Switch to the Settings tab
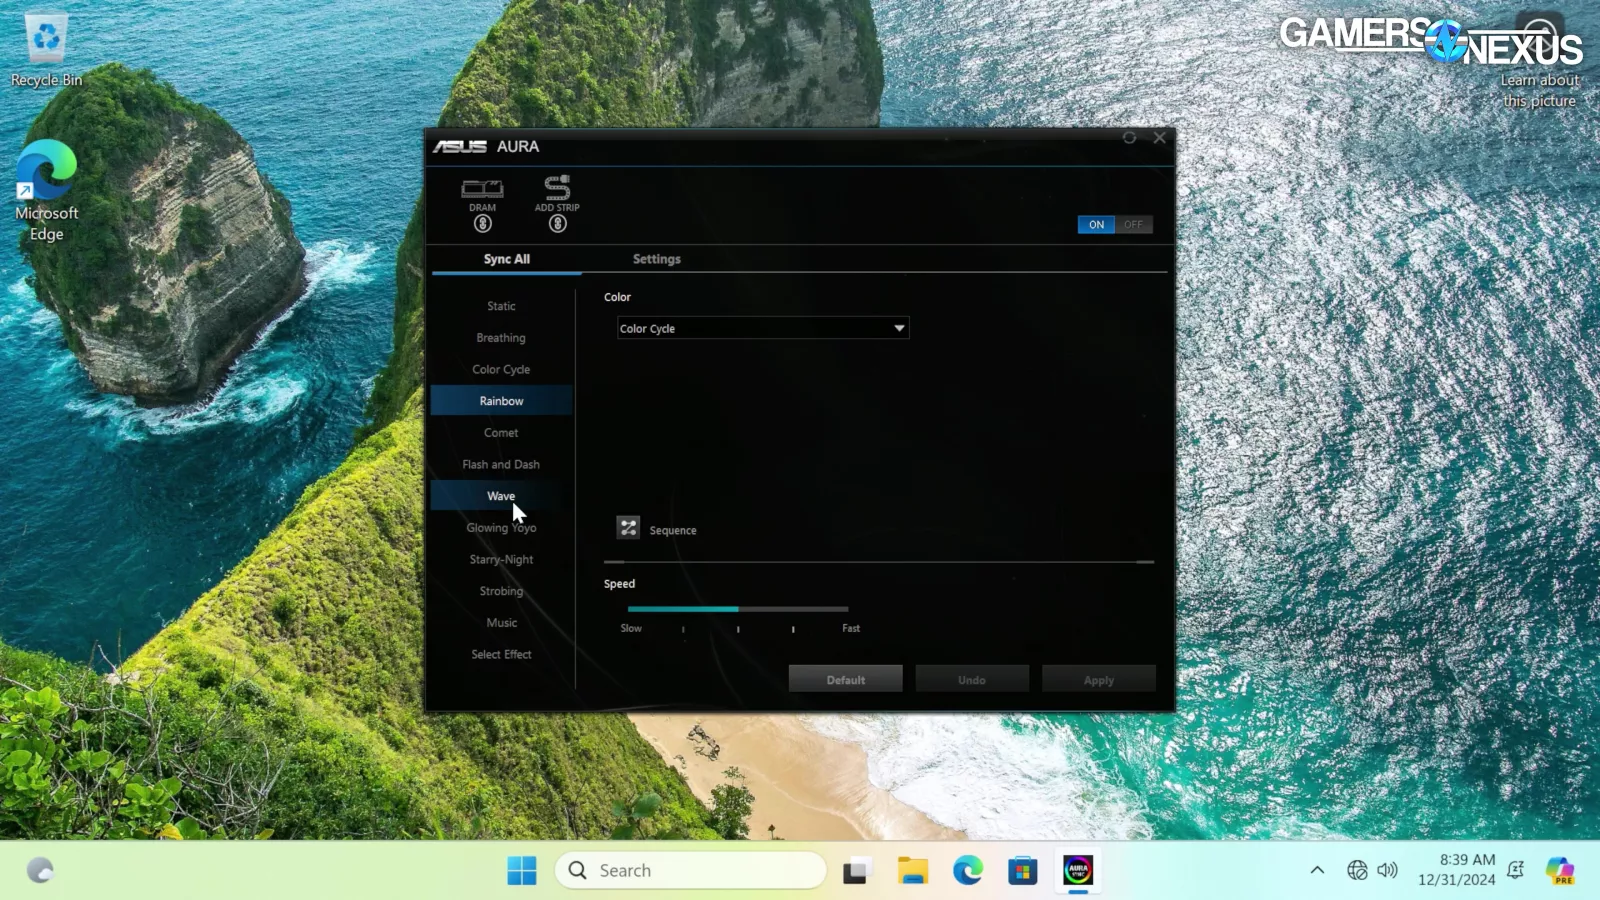 click(656, 259)
